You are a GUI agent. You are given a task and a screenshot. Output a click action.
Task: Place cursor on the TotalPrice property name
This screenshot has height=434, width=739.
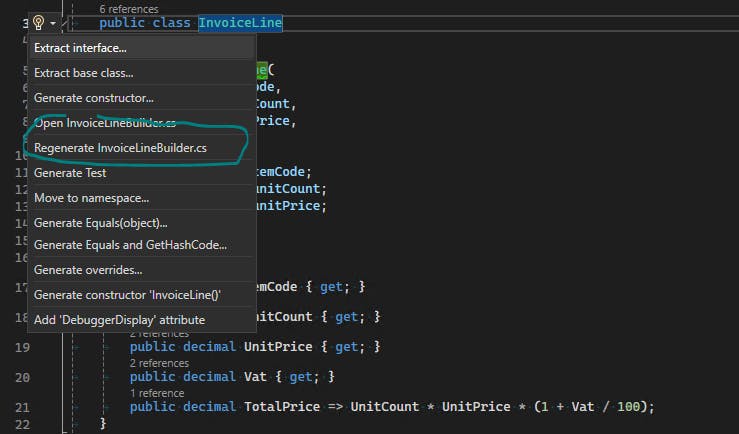282,407
